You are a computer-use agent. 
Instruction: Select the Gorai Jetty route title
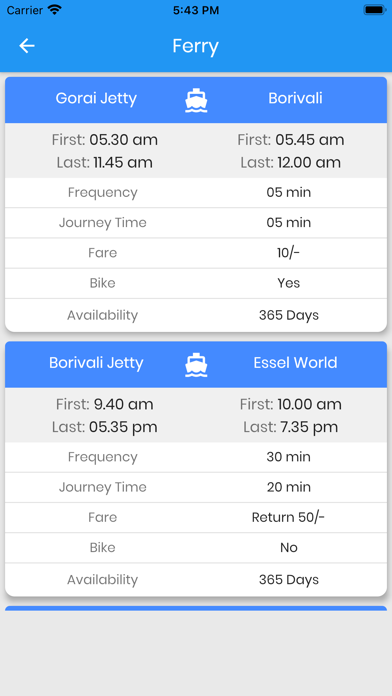tap(96, 98)
